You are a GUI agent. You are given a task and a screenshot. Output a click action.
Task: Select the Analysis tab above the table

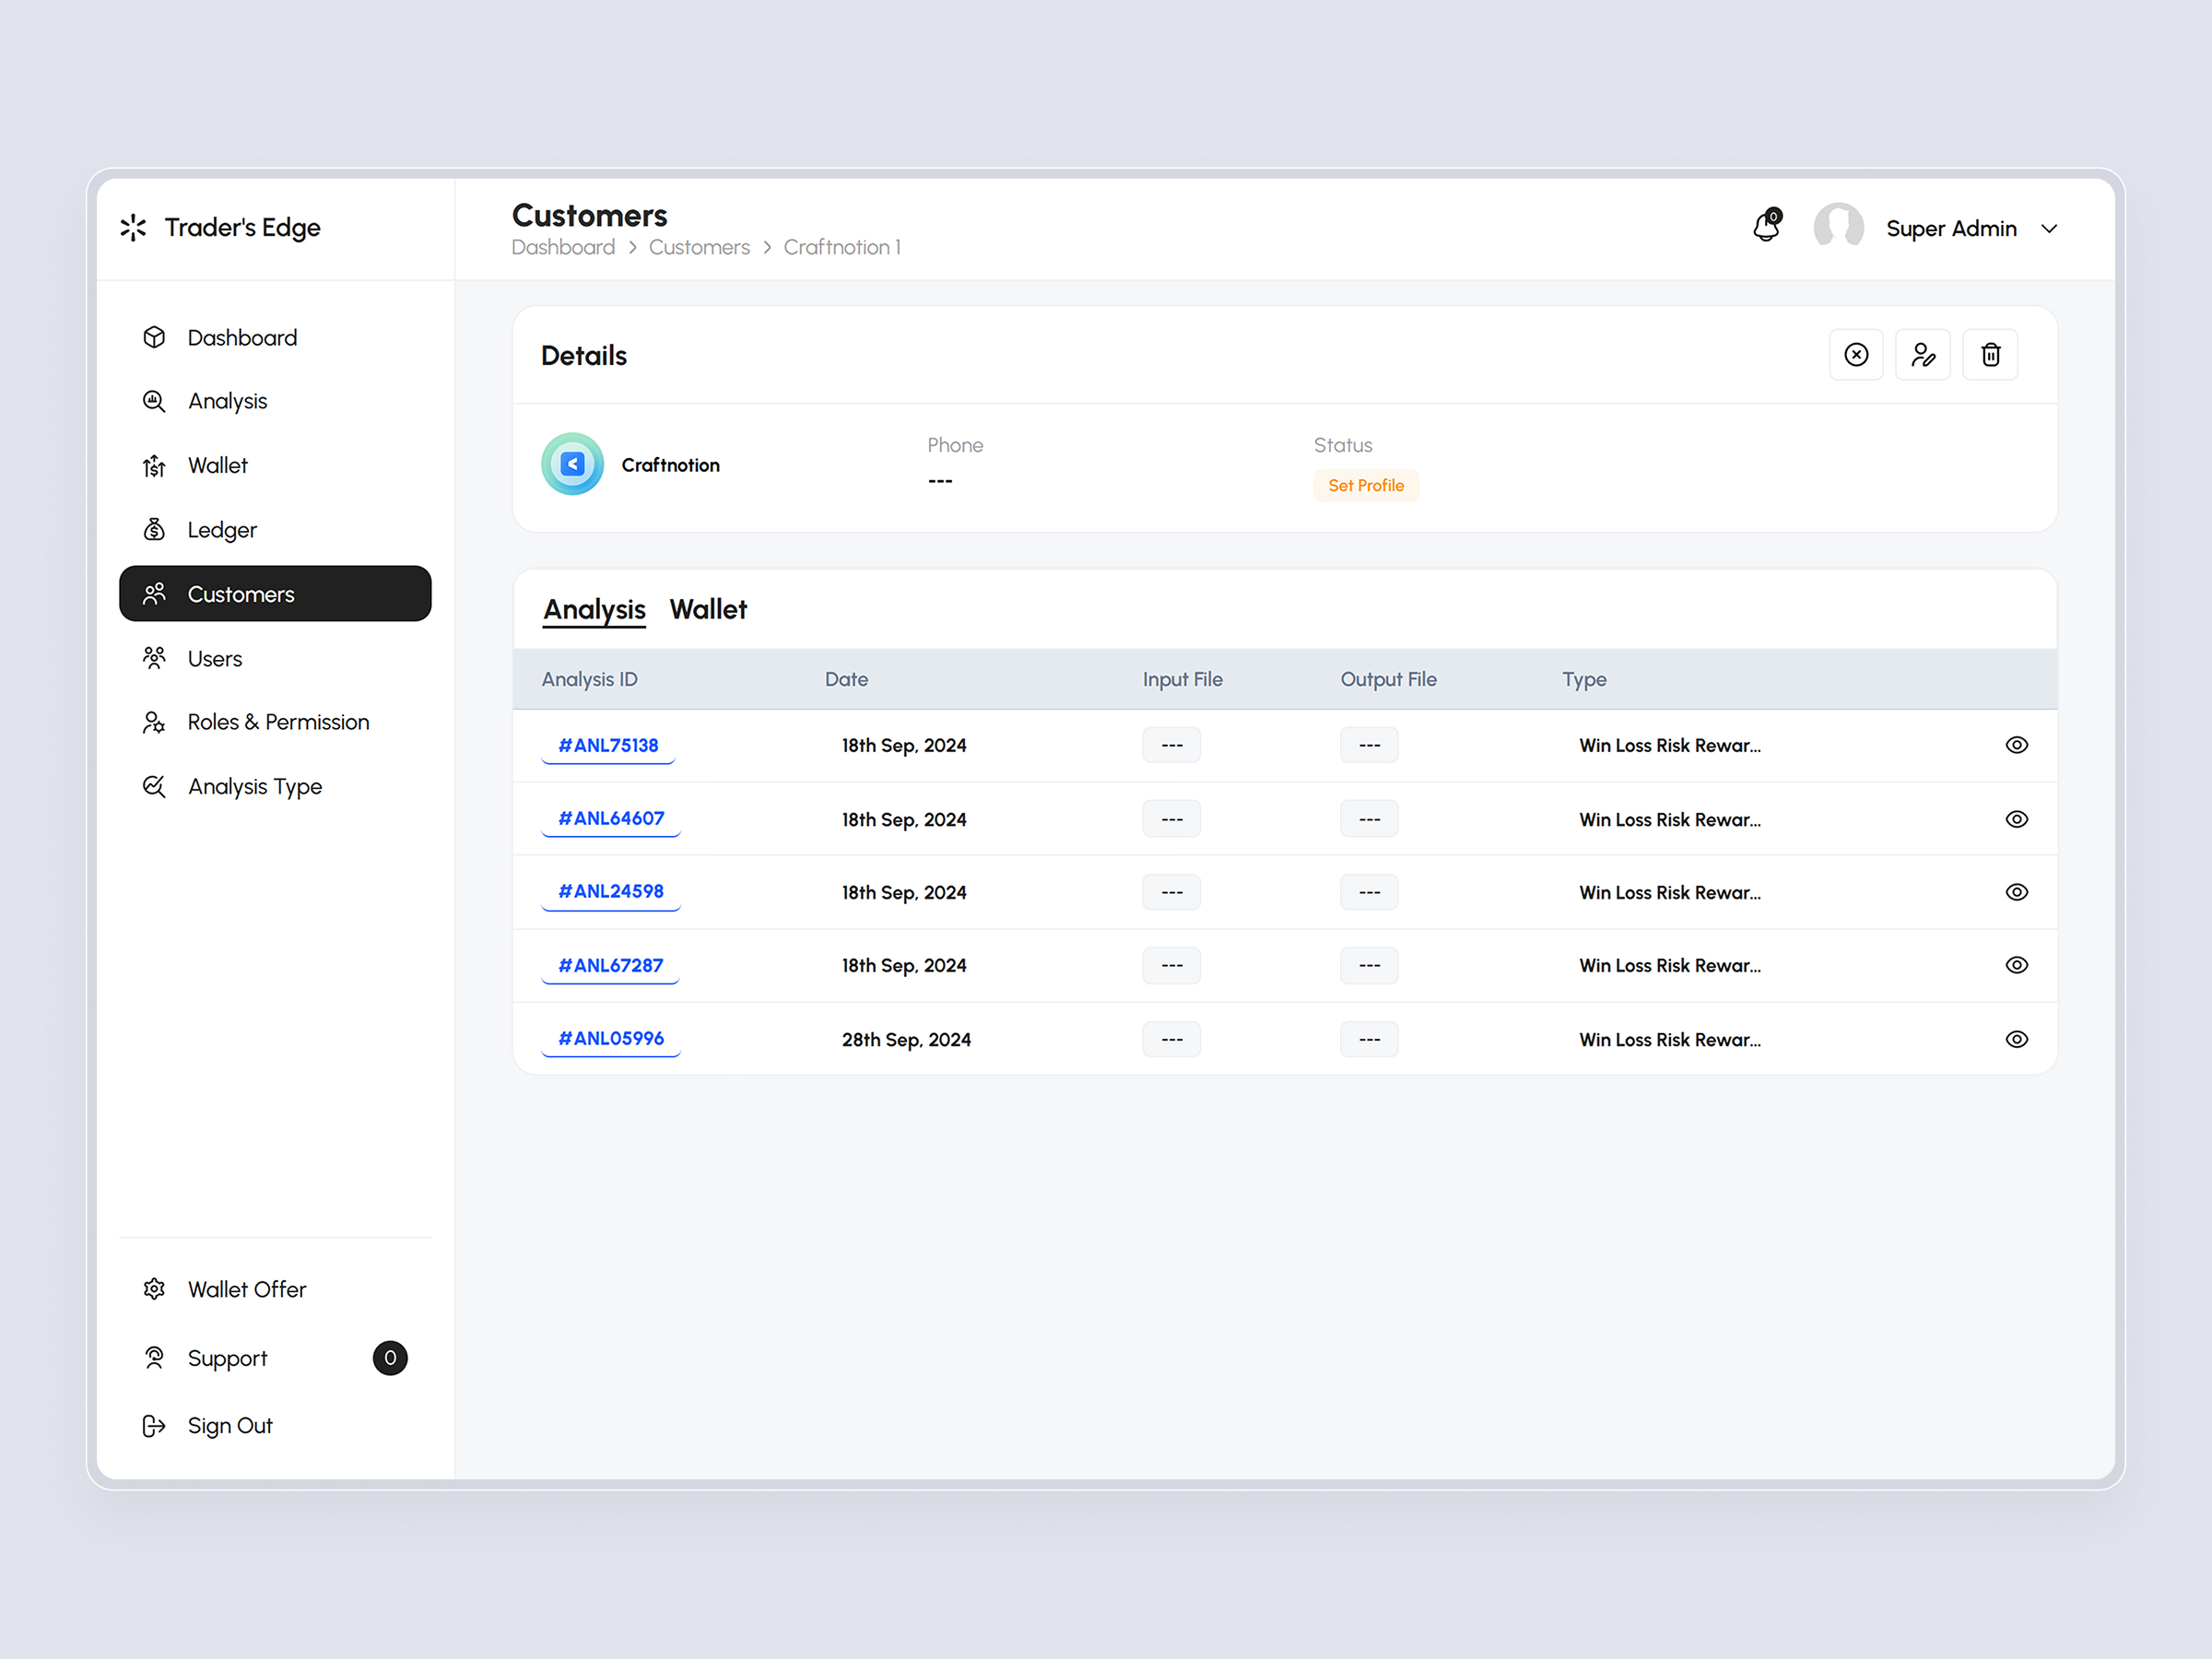click(594, 608)
